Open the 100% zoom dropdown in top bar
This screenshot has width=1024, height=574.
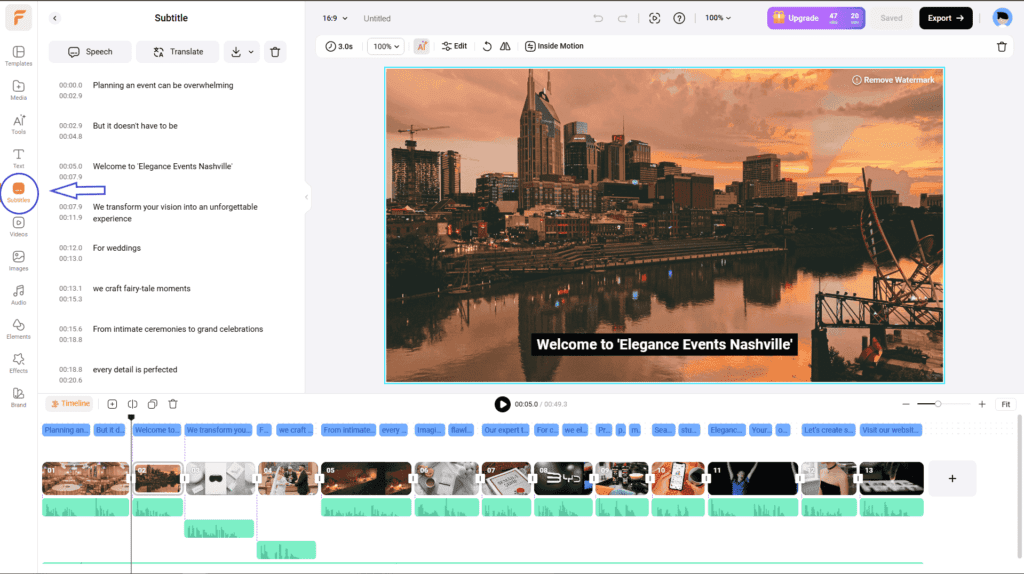(x=718, y=18)
